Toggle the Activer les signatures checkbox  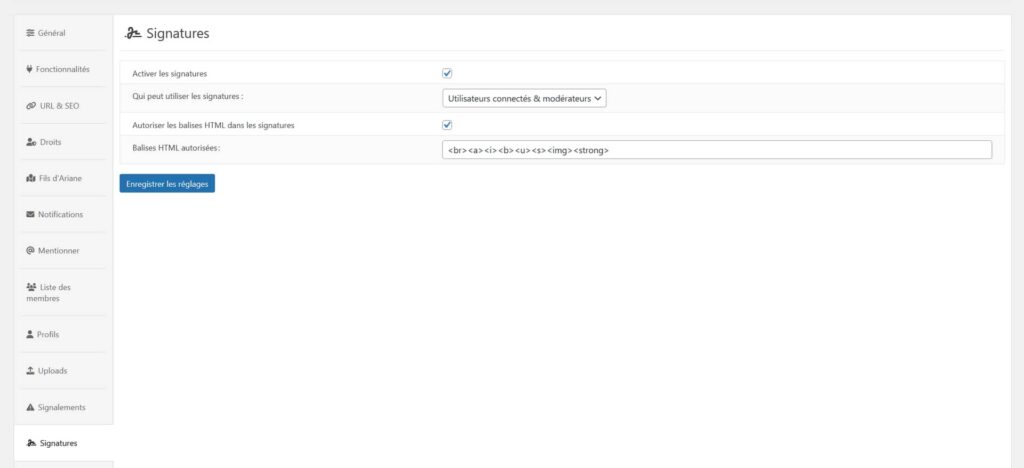pyautogui.click(x=447, y=73)
